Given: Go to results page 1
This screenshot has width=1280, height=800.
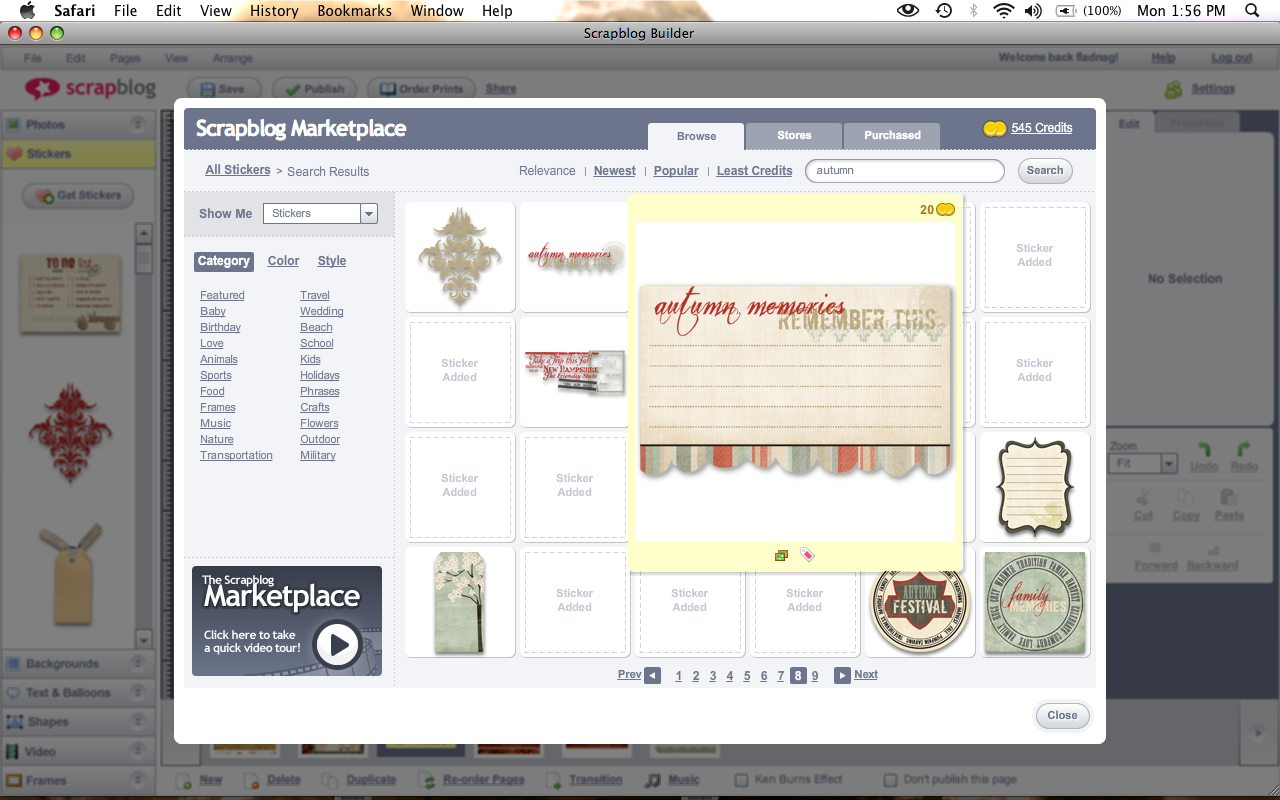Looking at the screenshot, I should pyautogui.click(x=678, y=676).
